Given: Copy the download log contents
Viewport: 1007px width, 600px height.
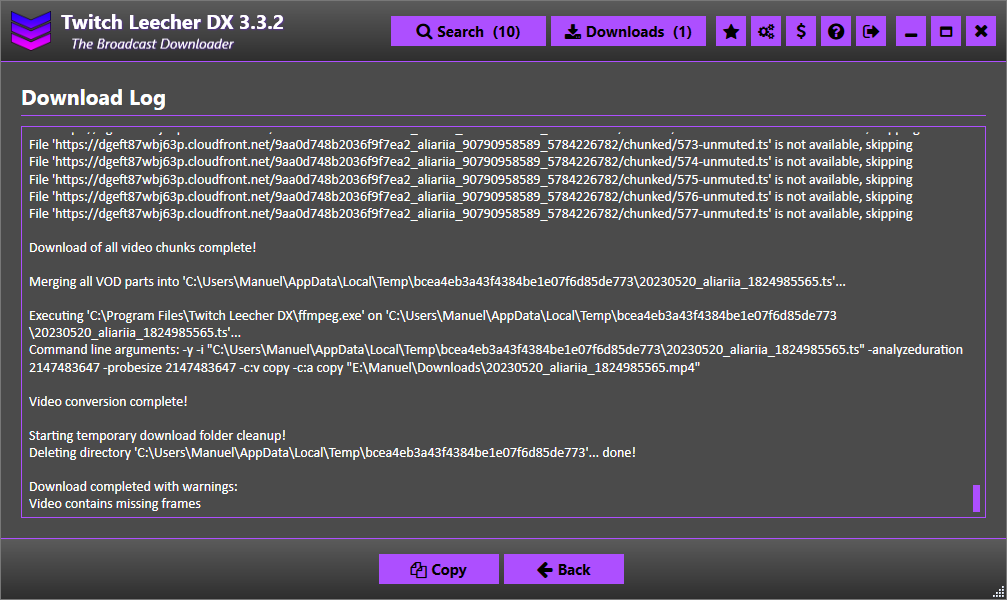Looking at the screenshot, I should tap(438, 569).
